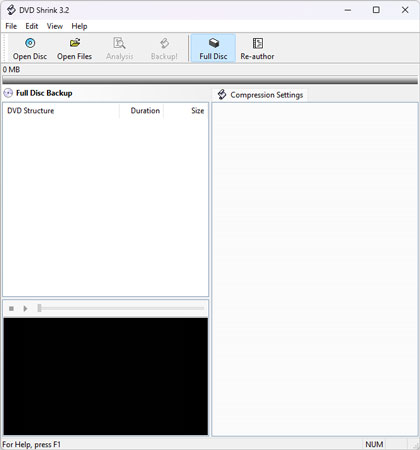
Task: Click the 'For Help, press F1' status text
Action: click(x=31, y=445)
